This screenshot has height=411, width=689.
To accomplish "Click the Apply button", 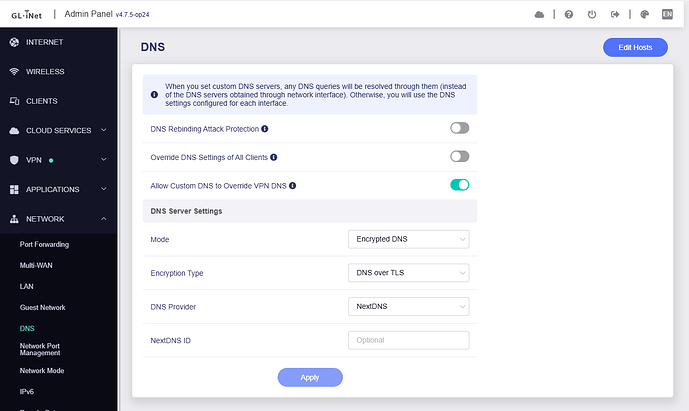I will click(x=310, y=378).
